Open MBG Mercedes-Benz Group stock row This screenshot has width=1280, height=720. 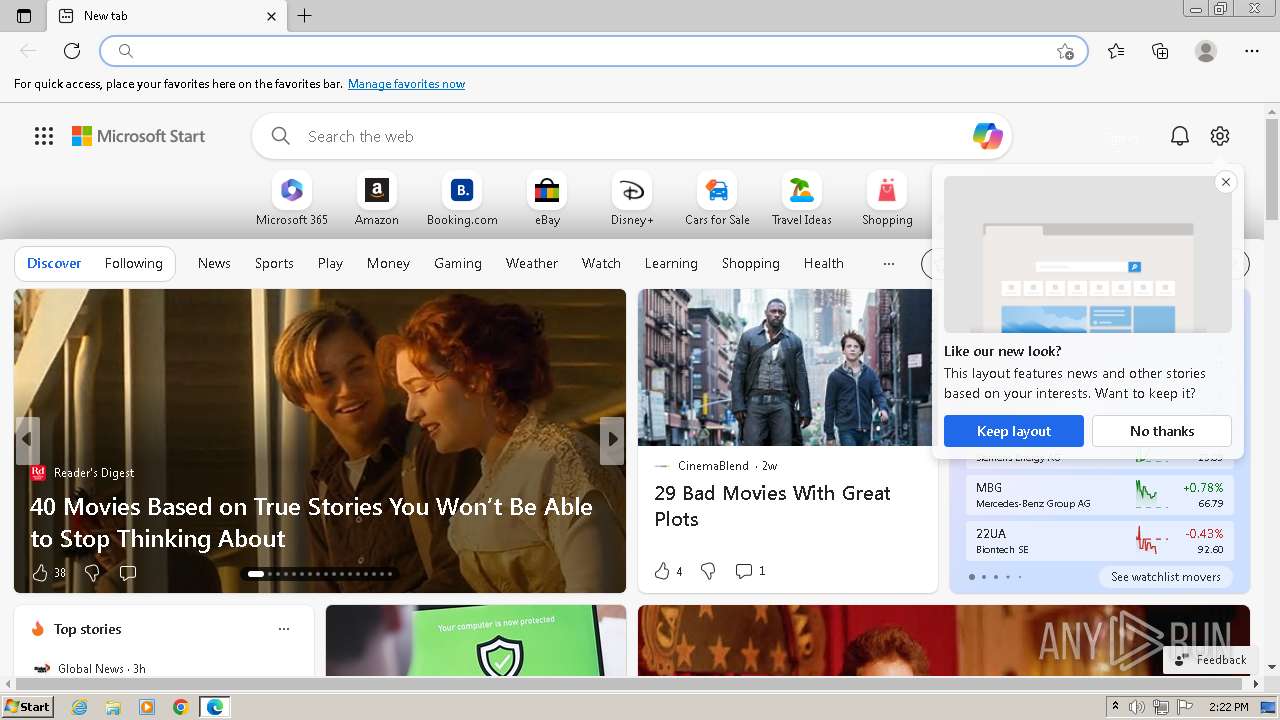point(1100,495)
